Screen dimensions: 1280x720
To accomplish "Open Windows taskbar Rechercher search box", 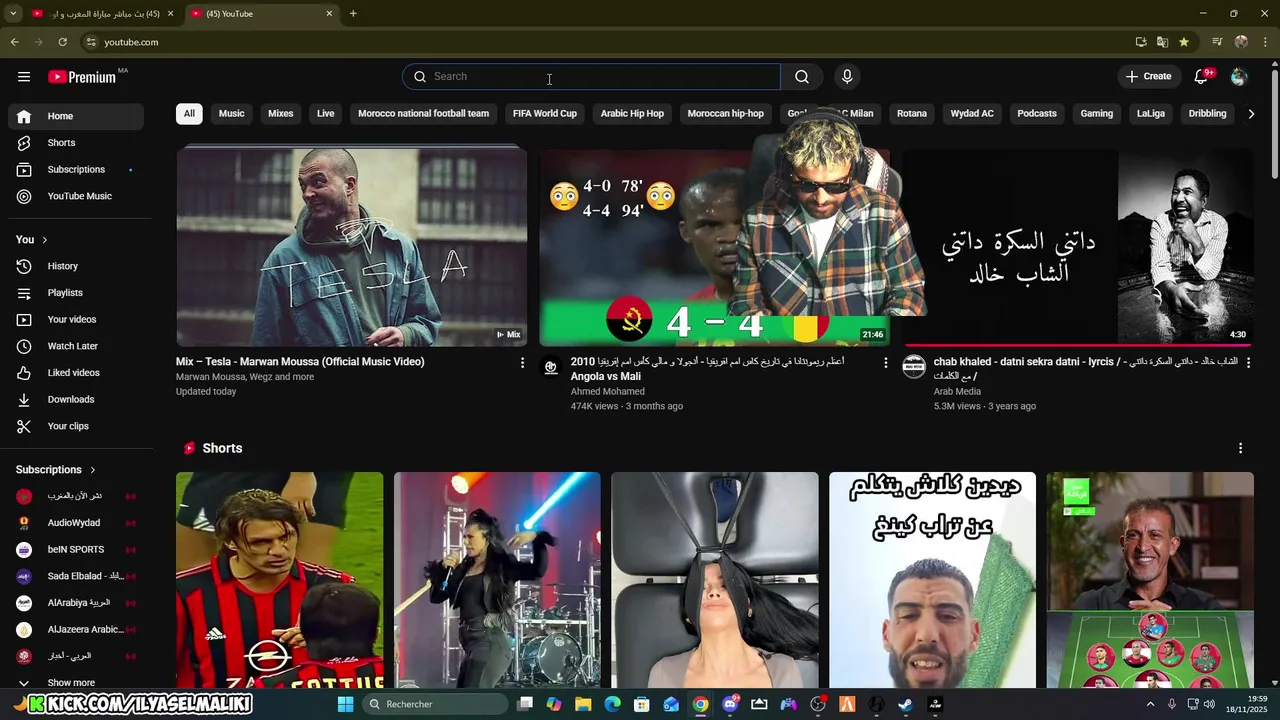I will point(433,704).
